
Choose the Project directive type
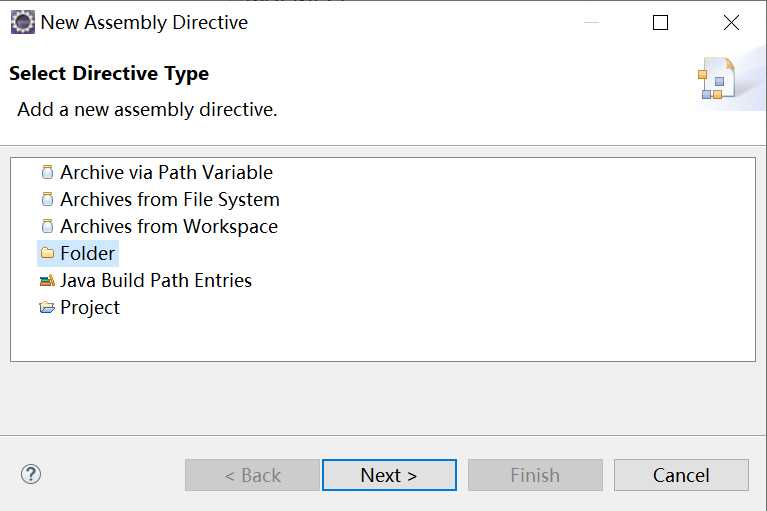pyautogui.click(x=90, y=307)
